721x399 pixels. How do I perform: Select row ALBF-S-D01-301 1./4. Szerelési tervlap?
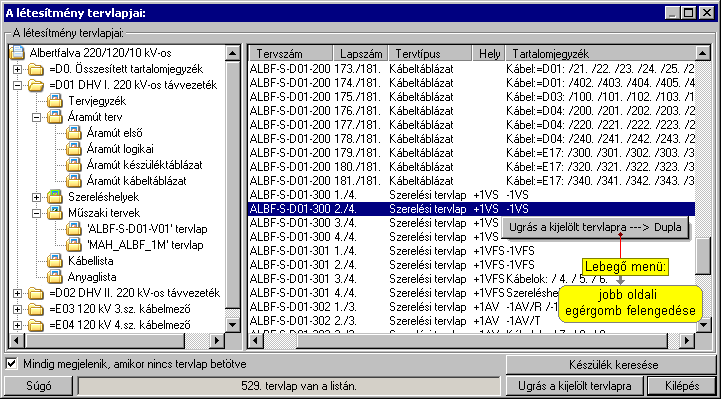point(471,251)
